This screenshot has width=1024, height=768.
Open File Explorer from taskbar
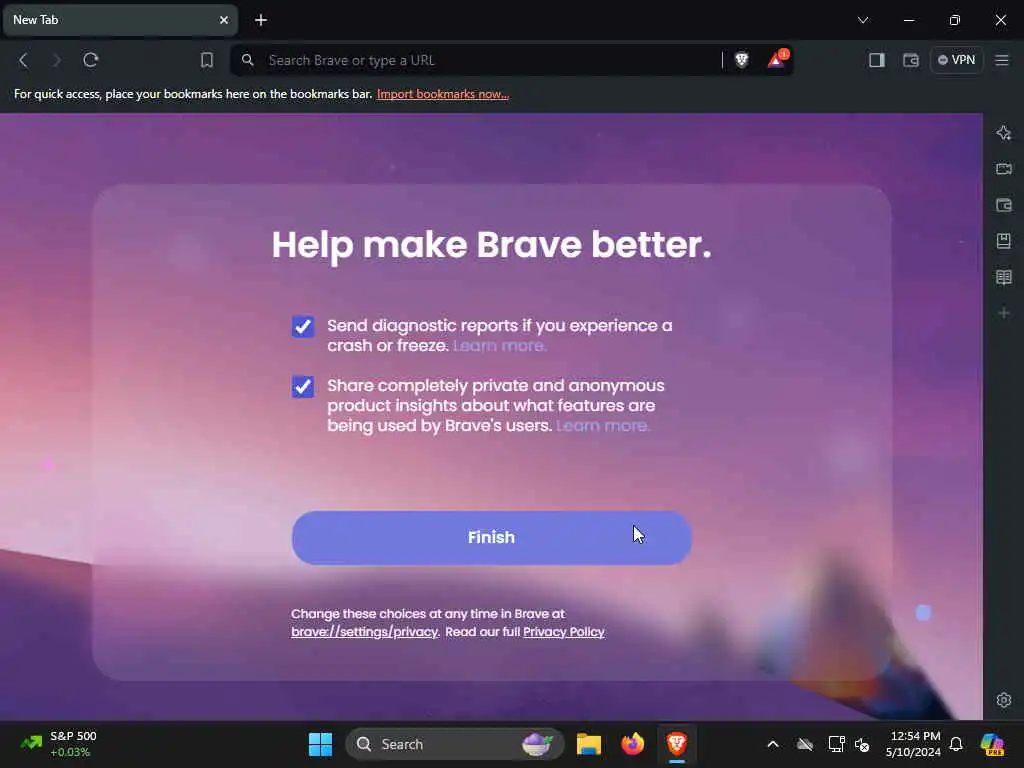click(588, 744)
